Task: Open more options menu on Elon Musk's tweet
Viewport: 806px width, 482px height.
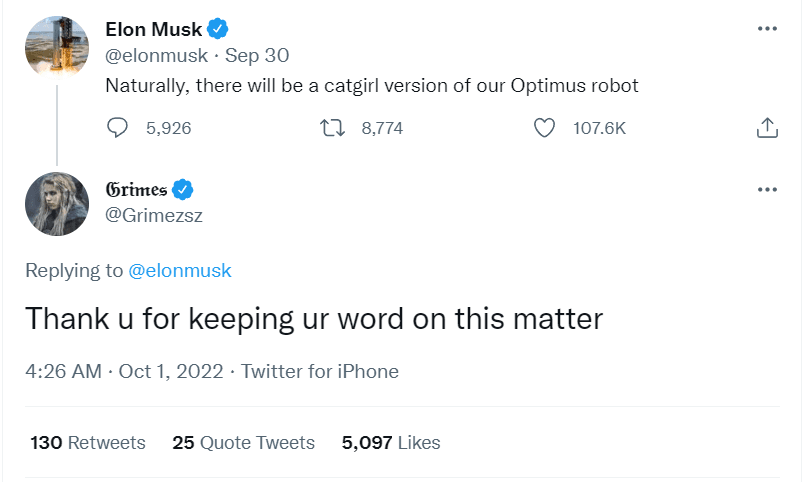Action: click(x=767, y=28)
